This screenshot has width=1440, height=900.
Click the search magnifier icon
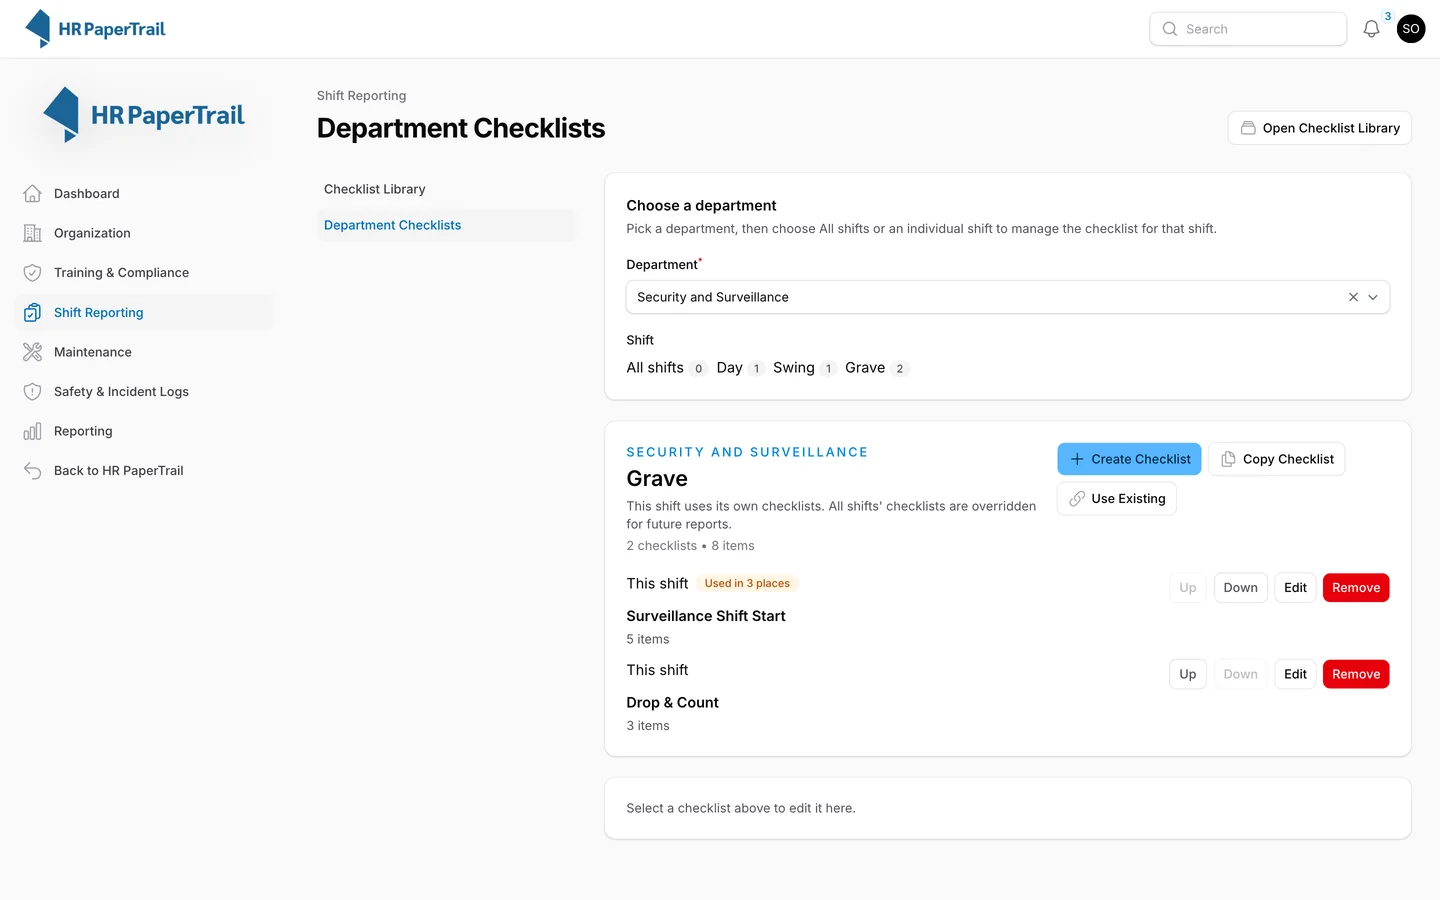tap(1170, 29)
